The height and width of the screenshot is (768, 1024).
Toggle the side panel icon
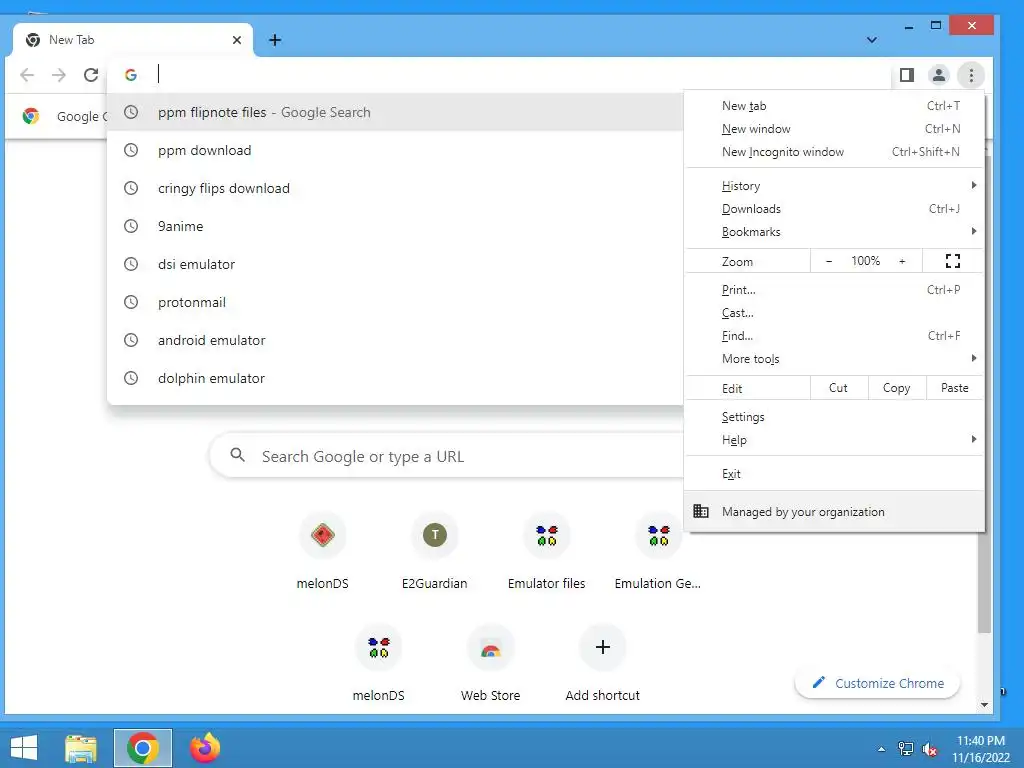tap(906, 75)
